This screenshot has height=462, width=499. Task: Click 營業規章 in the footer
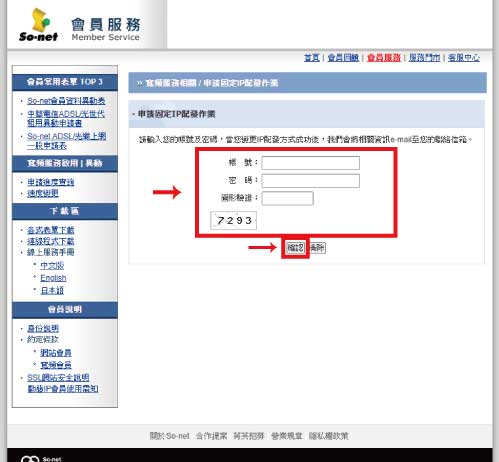[x=287, y=436]
